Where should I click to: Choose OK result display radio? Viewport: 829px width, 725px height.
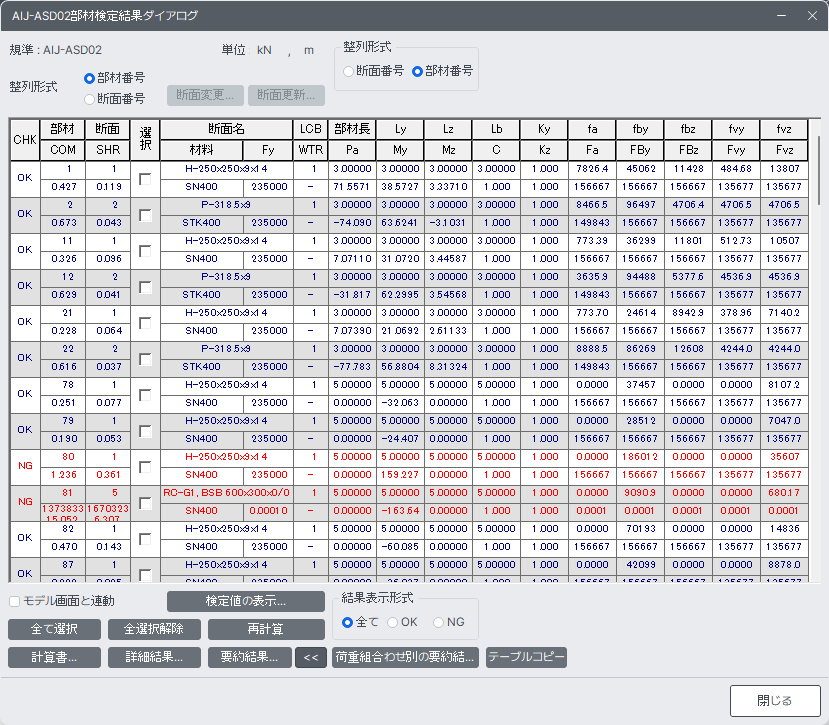point(392,622)
